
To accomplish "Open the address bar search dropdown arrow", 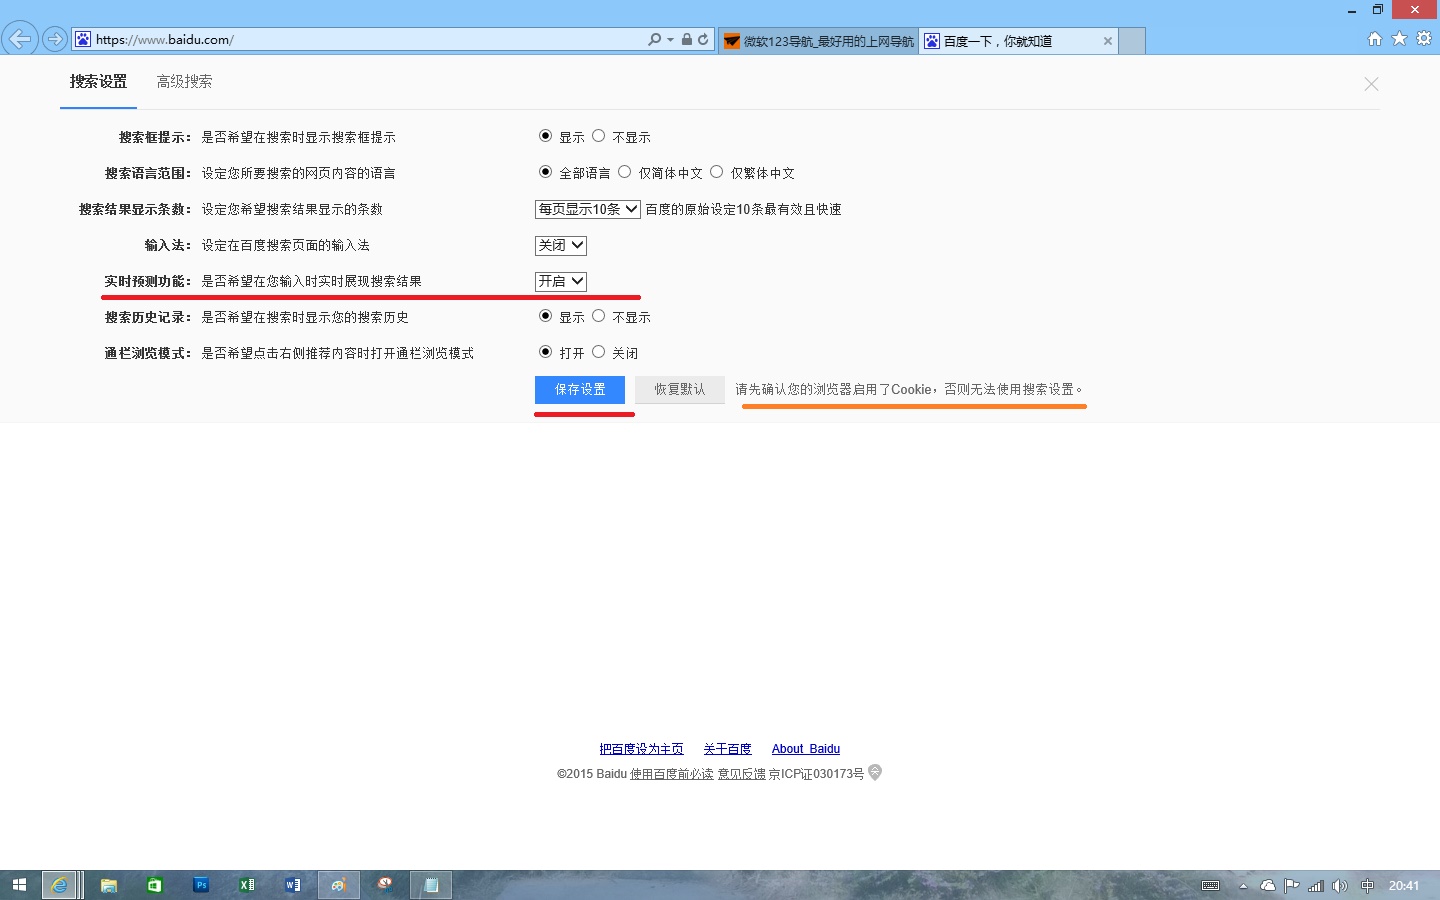I will (670, 40).
